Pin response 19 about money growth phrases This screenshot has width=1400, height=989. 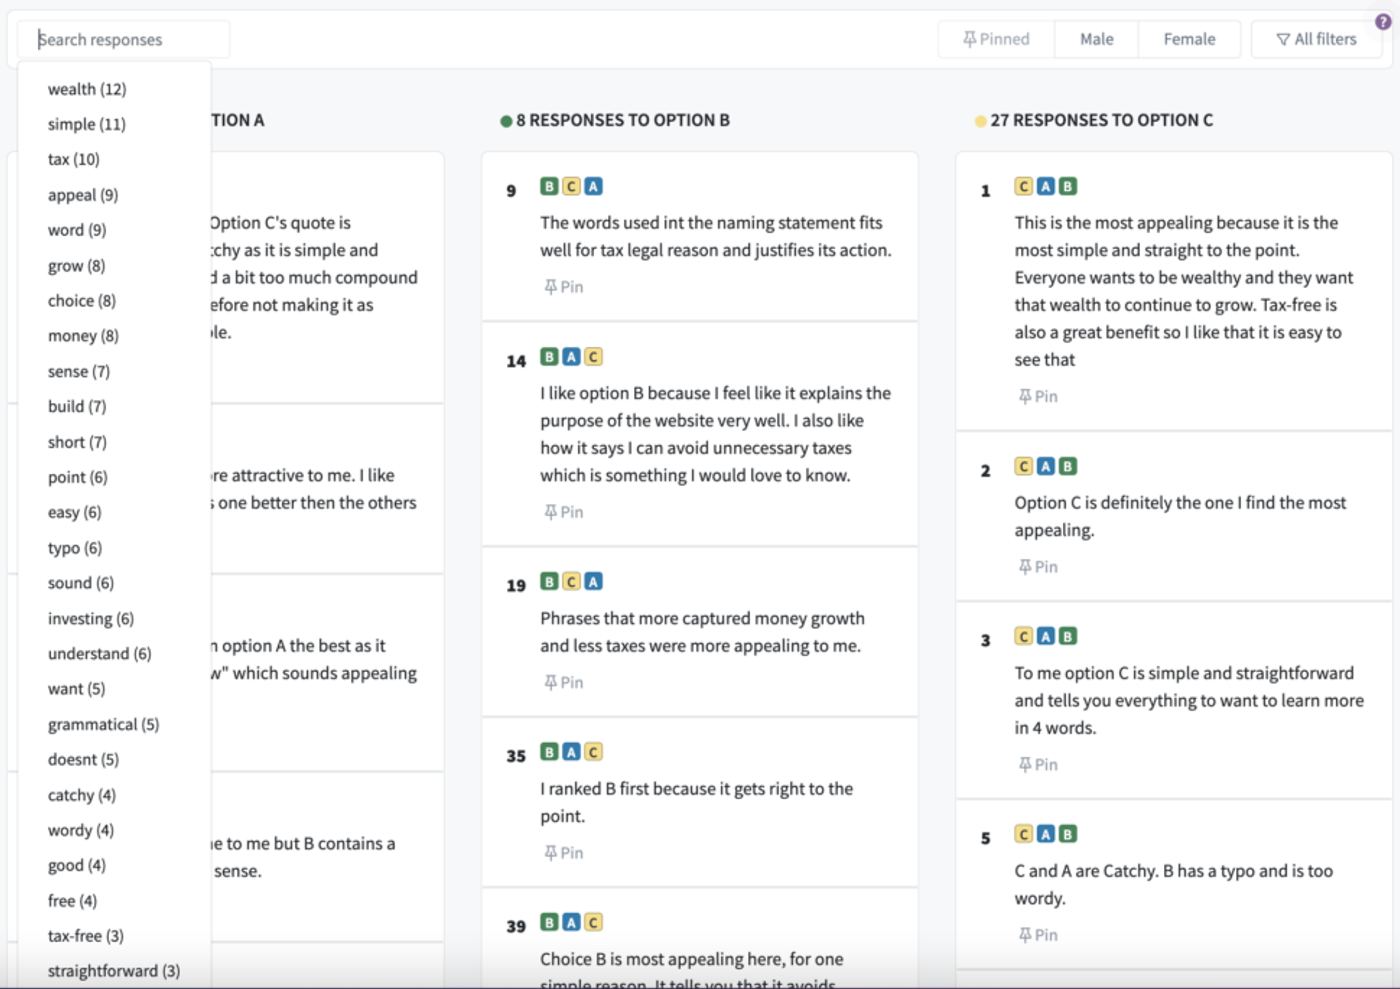coord(564,682)
